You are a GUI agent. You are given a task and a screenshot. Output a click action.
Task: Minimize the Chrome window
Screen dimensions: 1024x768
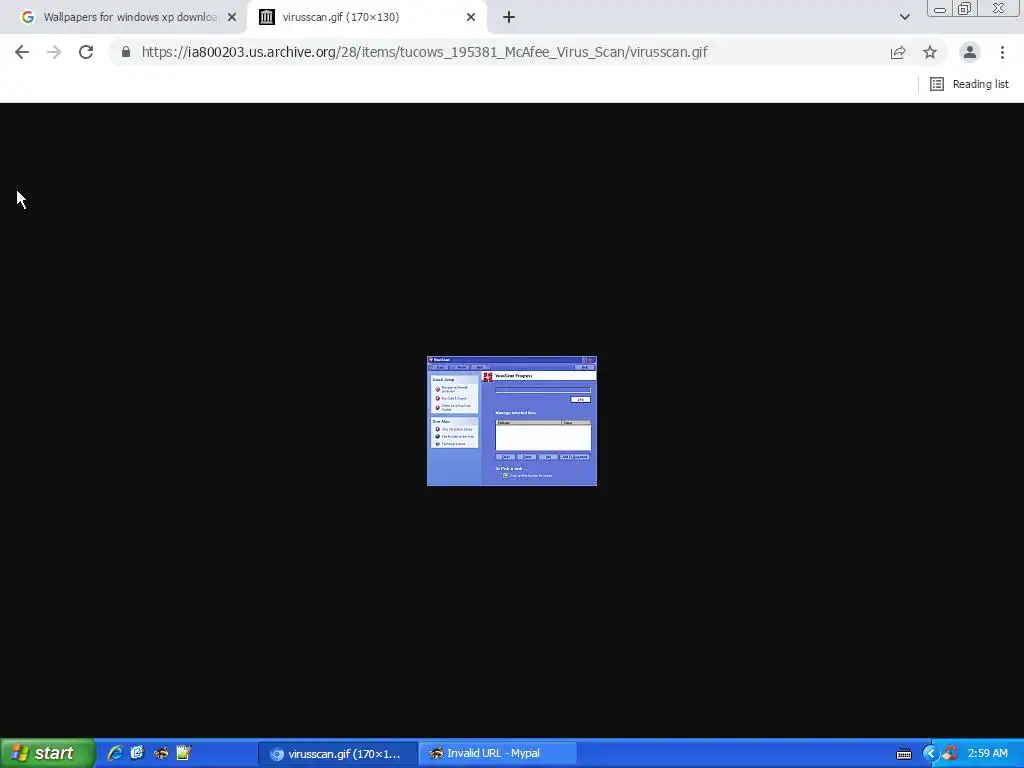pyautogui.click(x=940, y=9)
